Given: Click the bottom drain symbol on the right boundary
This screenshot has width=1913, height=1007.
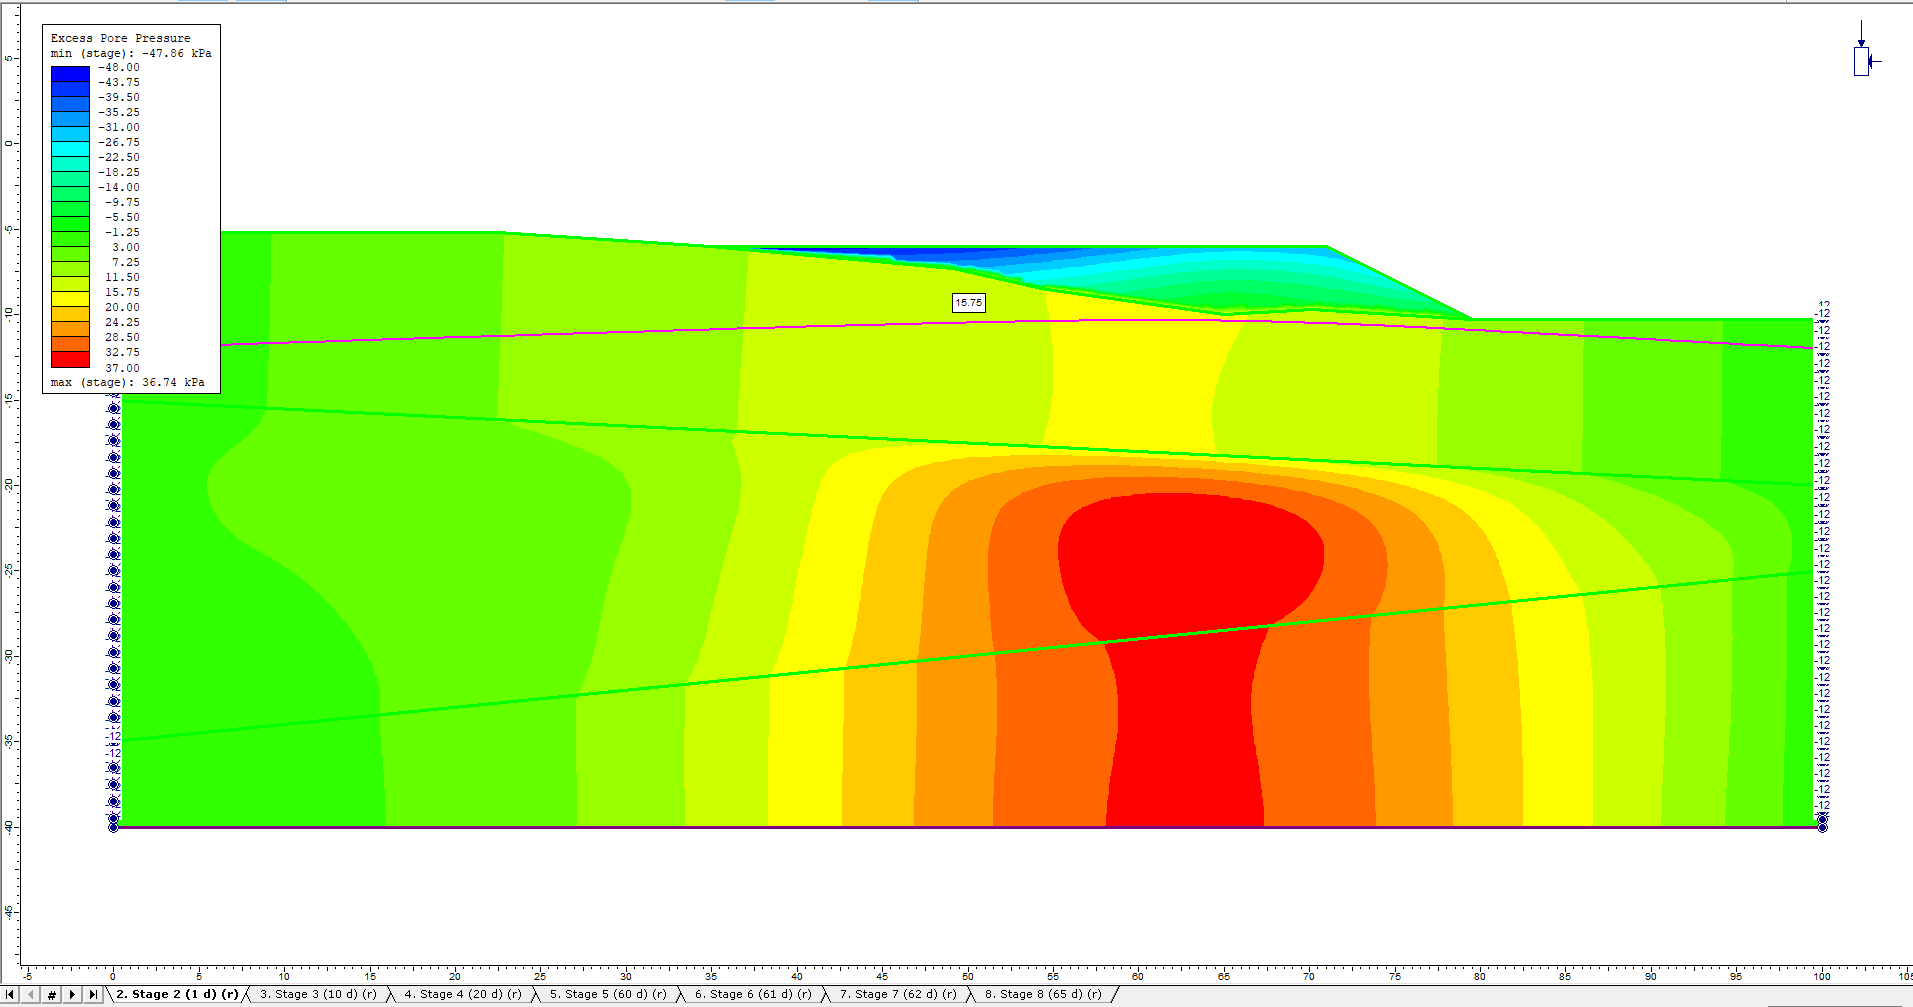Looking at the screenshot, I should coord(1823,827).
